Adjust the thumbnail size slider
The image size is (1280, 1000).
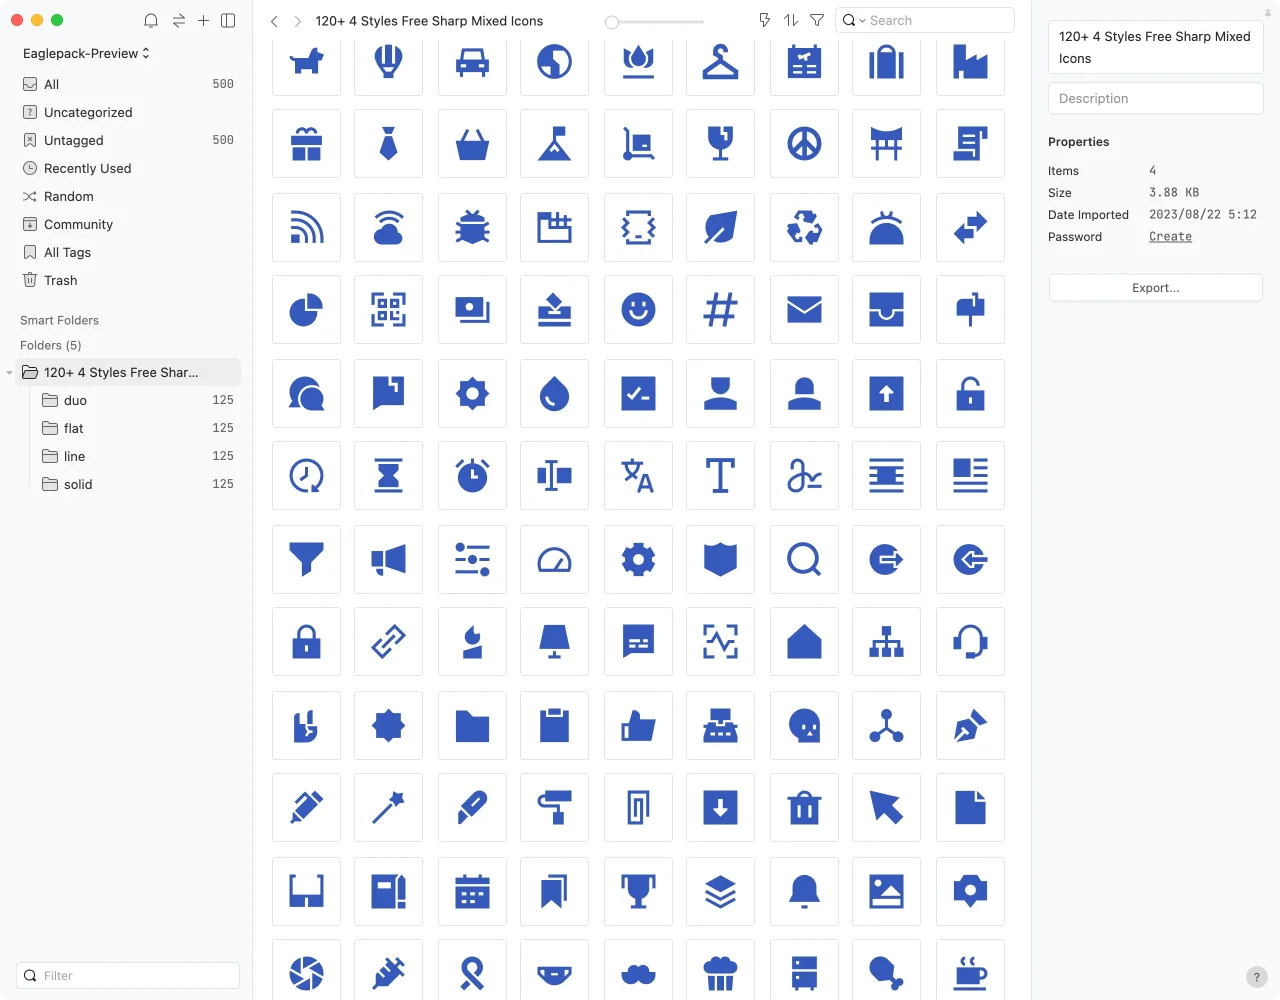[612, 21]
